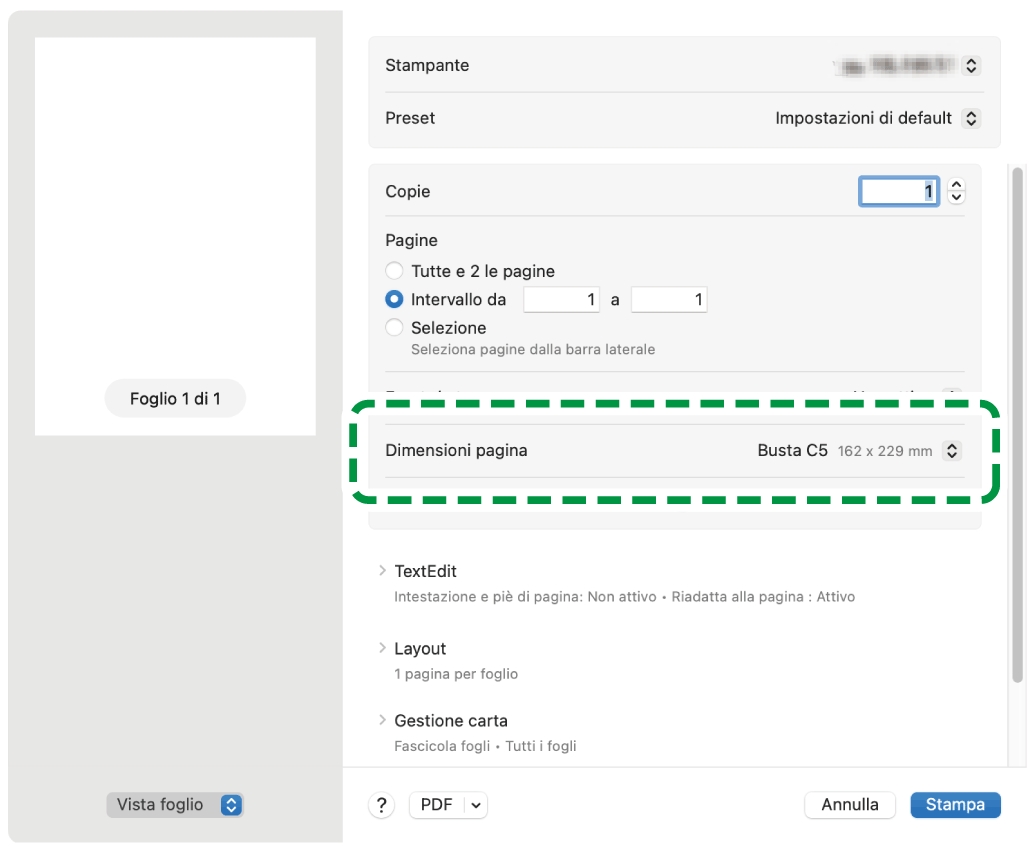Expand the Gestione carta section
1036x850 pixels.
tap(382, 720)
